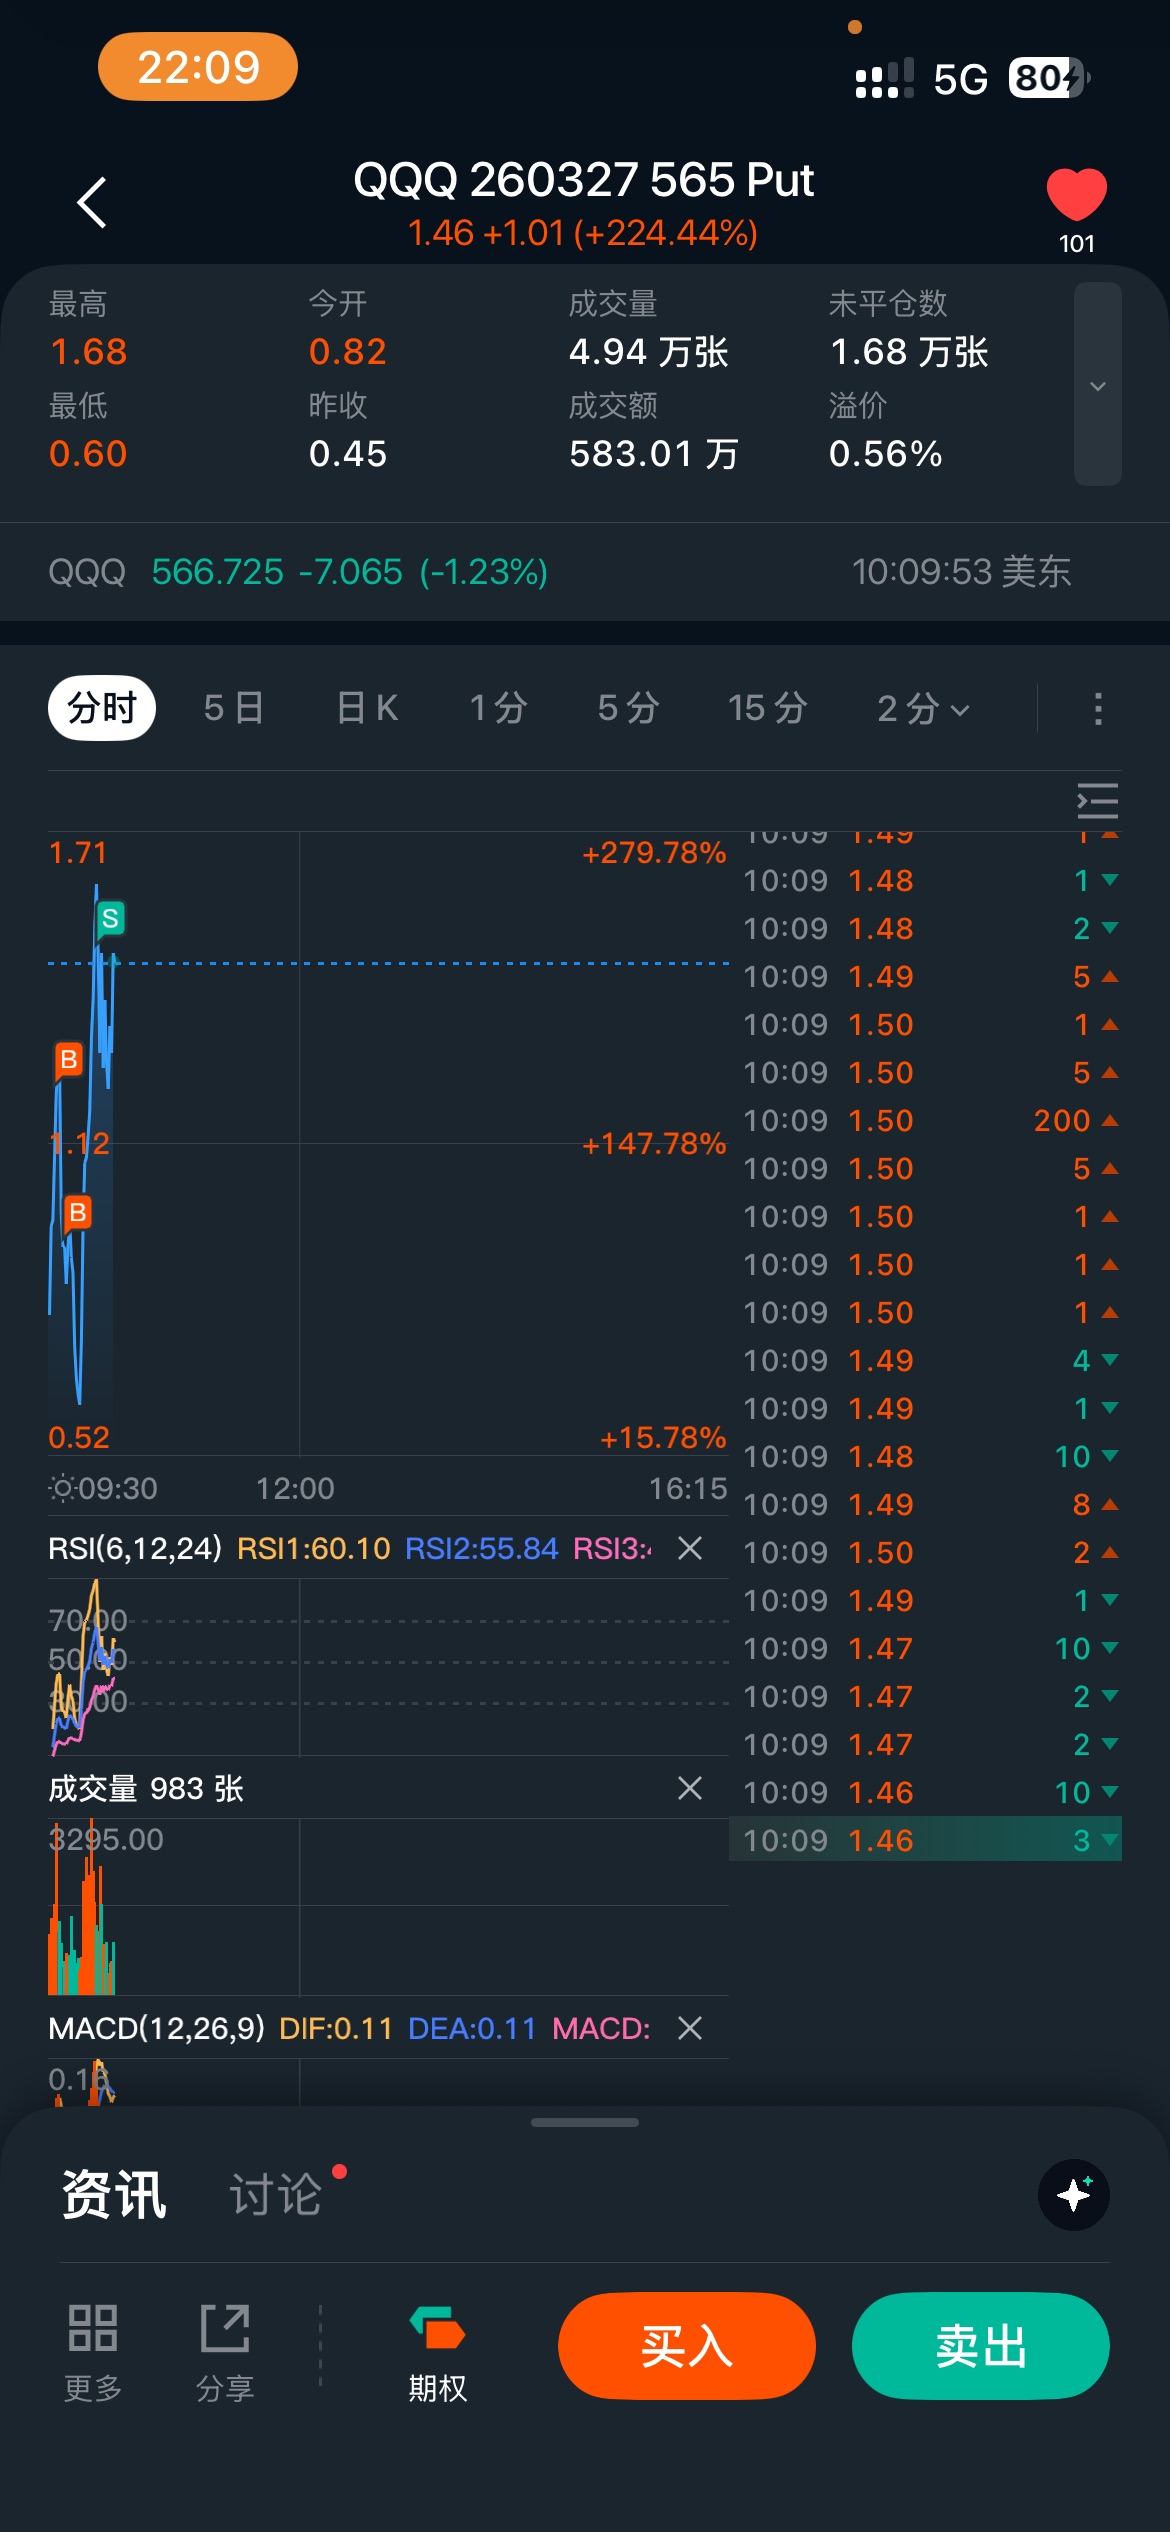Viewport: 1170px width, 2532px height.
Task: Open the AI sparkle assistant icon
Action: pos(1074,2195)
